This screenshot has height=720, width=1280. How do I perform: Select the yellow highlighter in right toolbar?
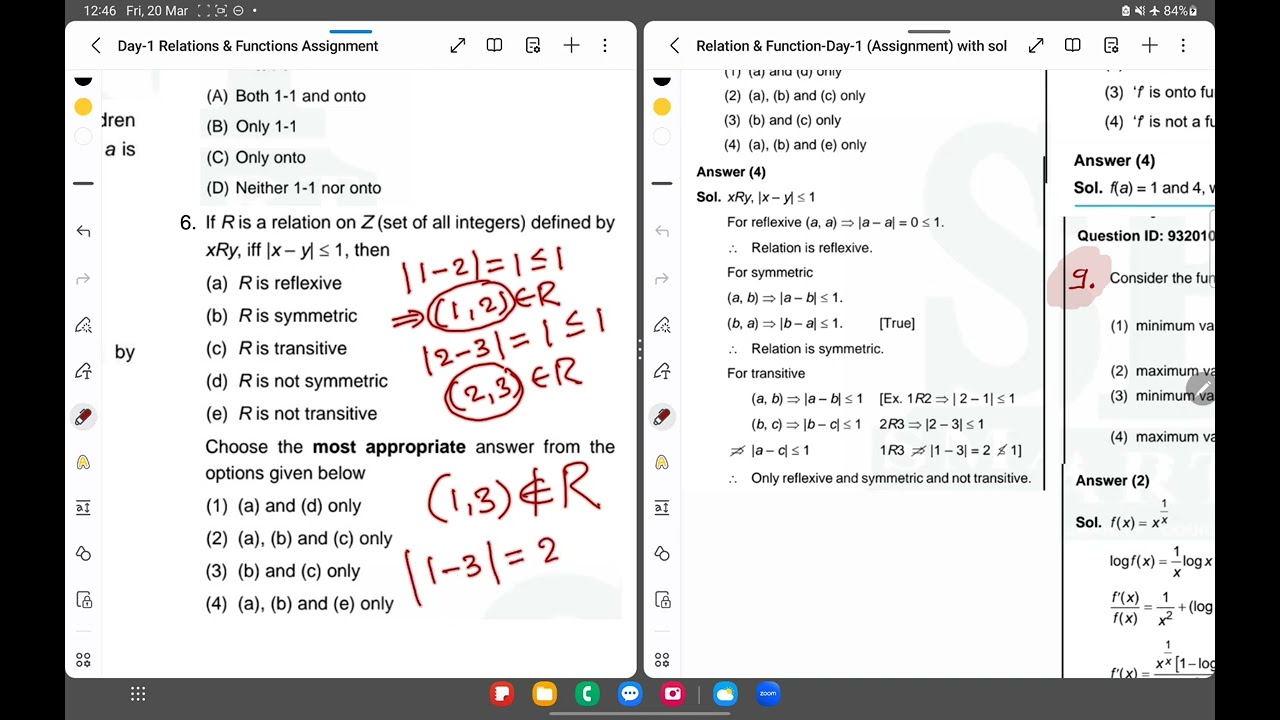[661, 462]
